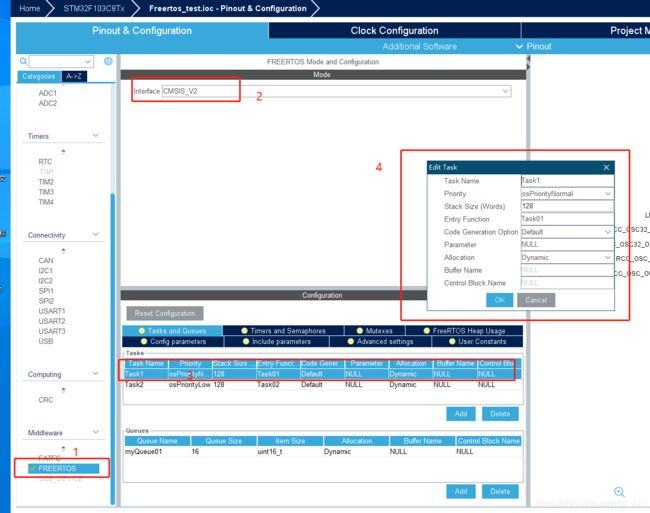
Task: Click Cancel in Edit Task dialog
Action: point(536,300)
